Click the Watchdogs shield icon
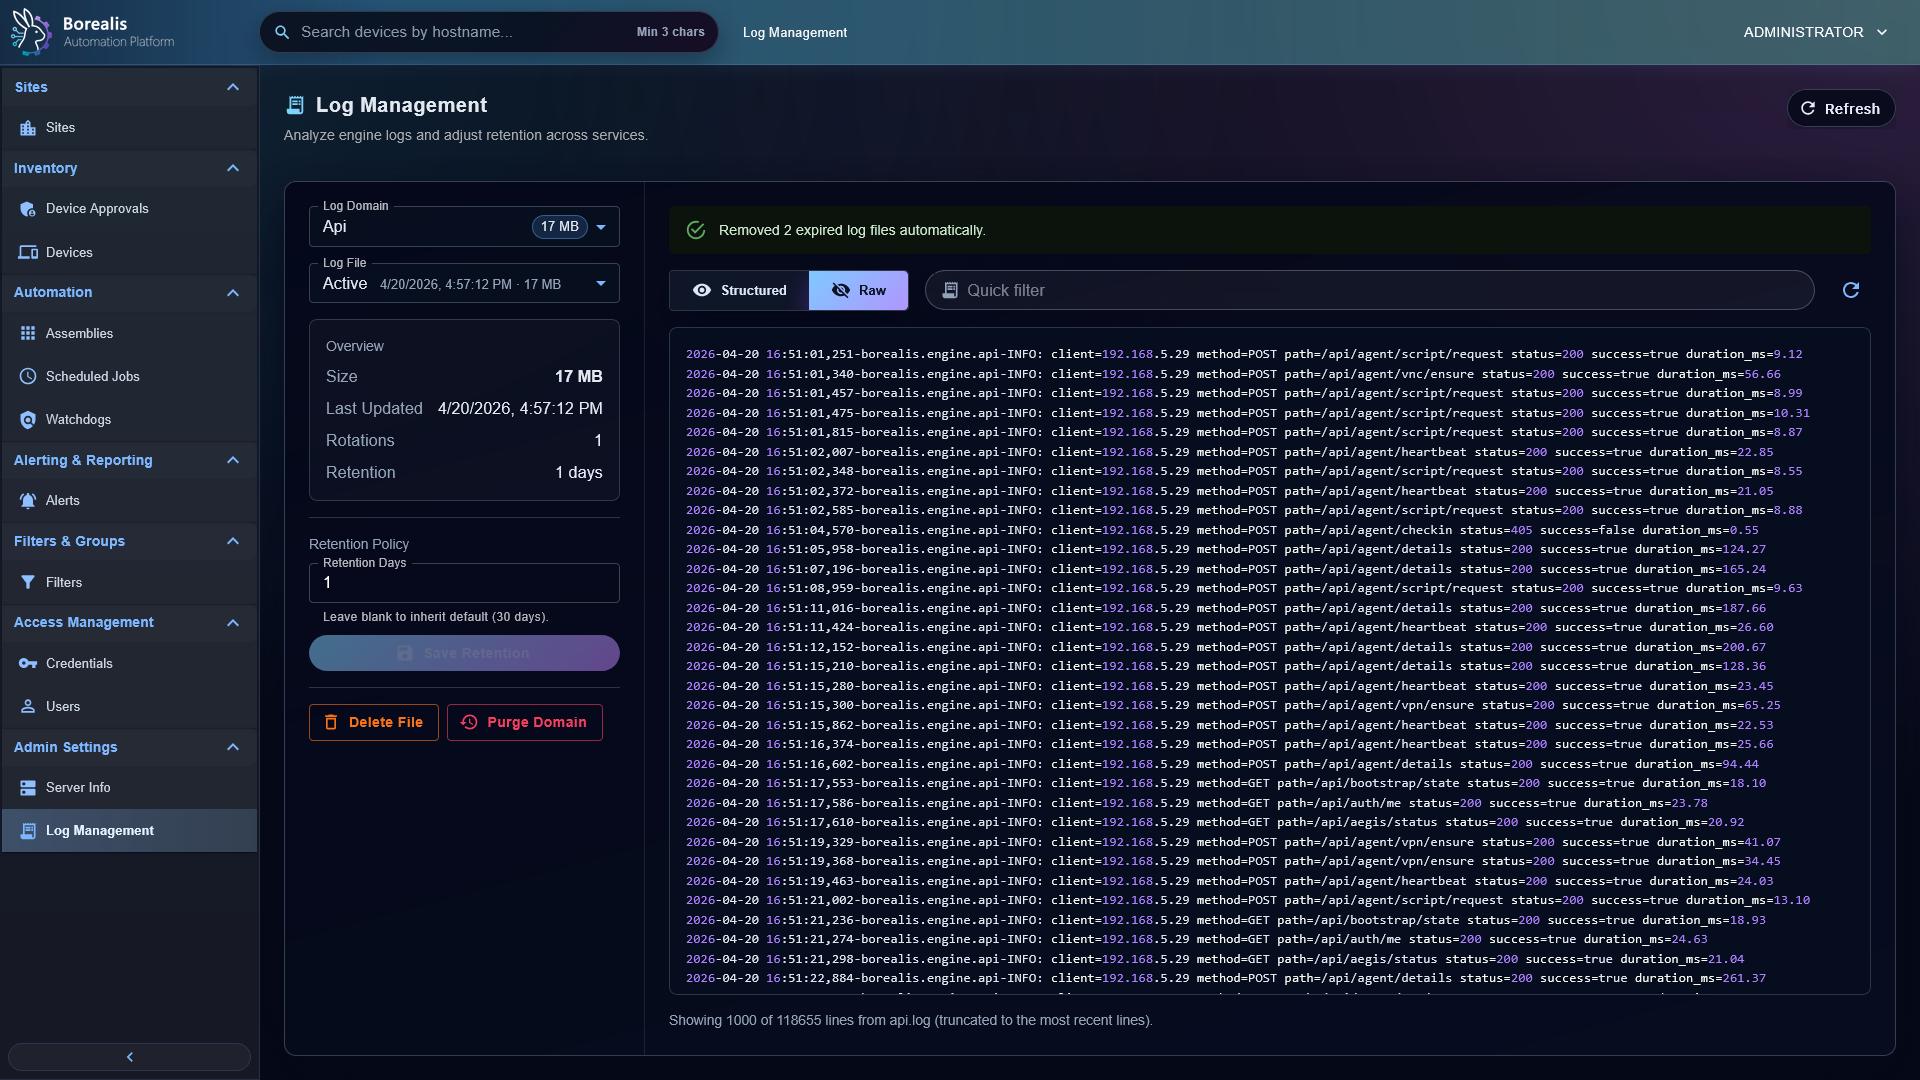 click(28, 420)
